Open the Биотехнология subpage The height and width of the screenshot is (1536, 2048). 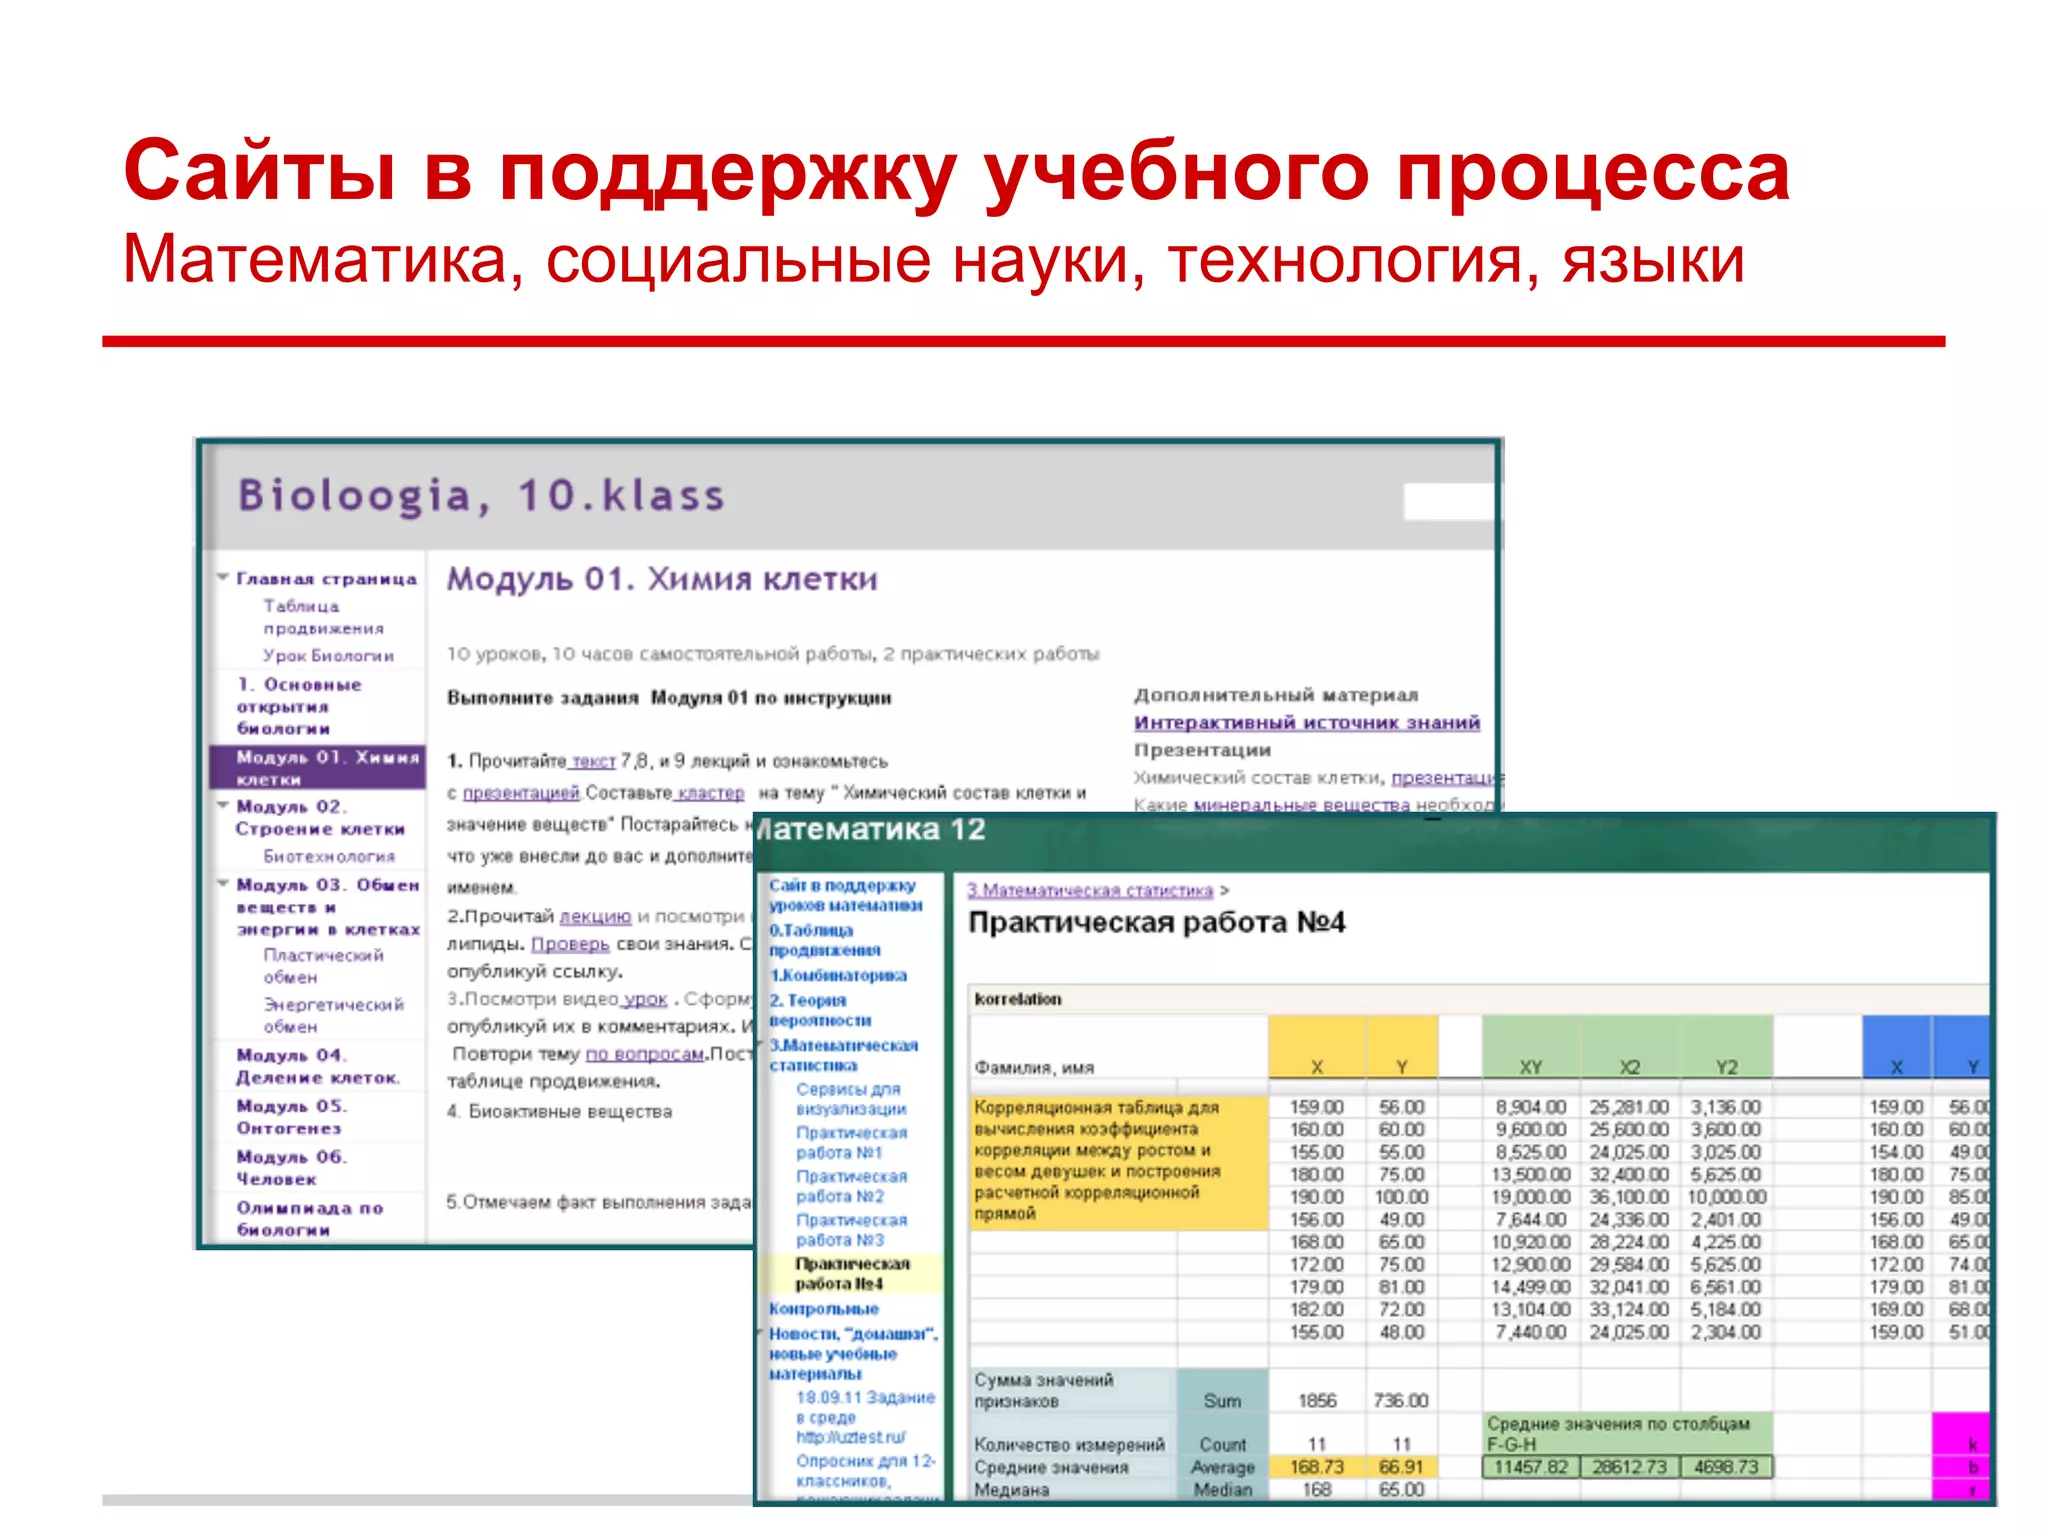pos(329,857)
